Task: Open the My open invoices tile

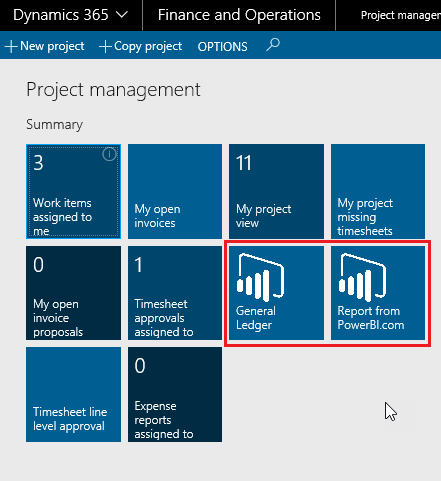Action: point(175,191)
